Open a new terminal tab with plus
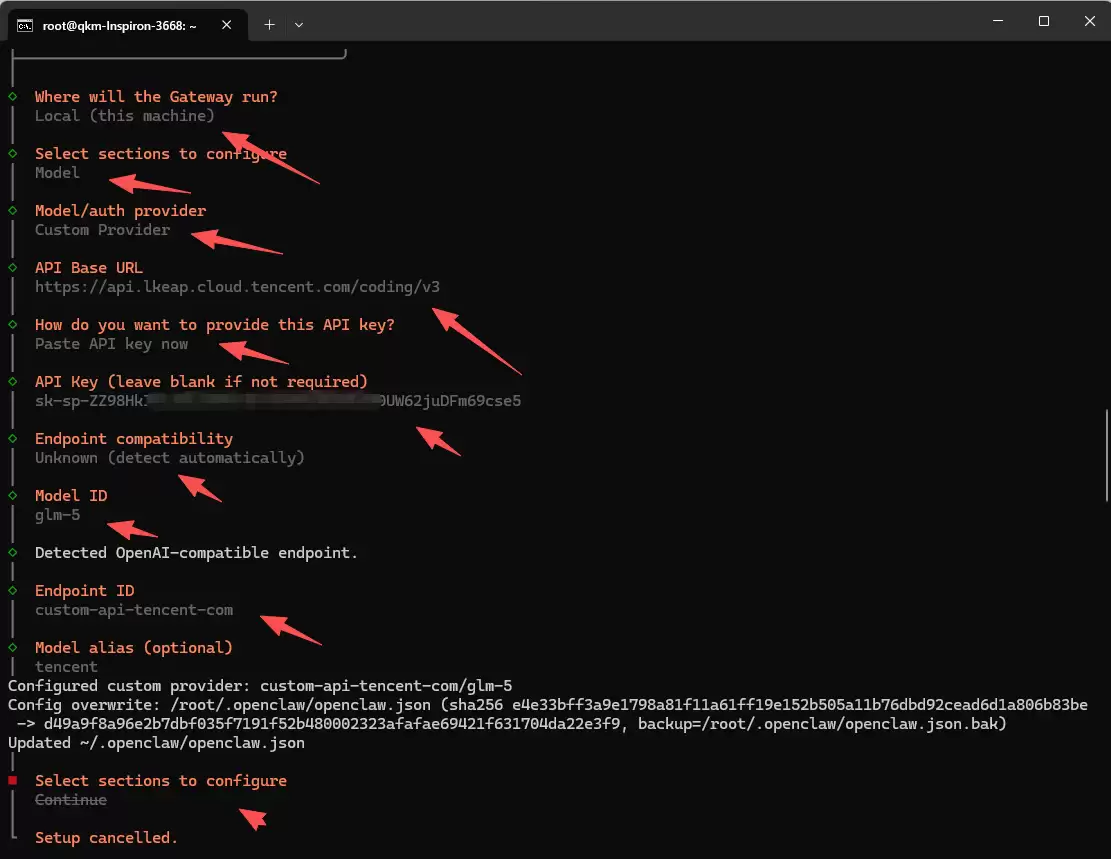The height and width of the screenshot is (859, 1111). (269, 25)
